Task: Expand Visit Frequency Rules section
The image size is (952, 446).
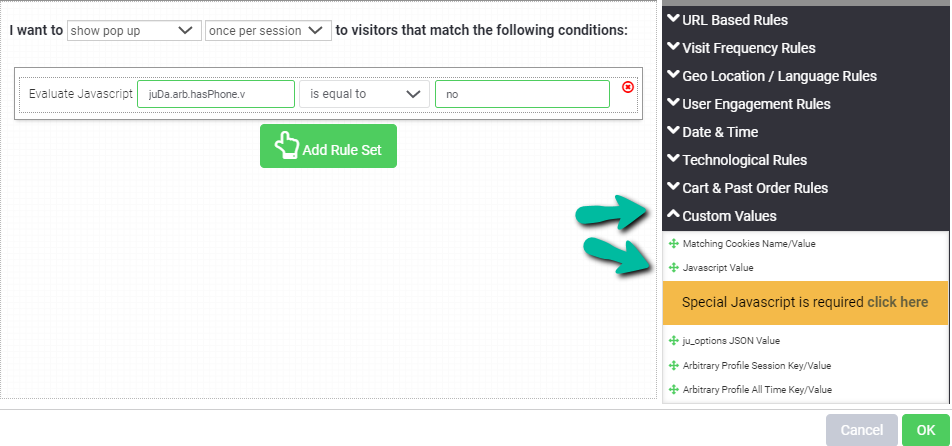Action: [741, 47]
